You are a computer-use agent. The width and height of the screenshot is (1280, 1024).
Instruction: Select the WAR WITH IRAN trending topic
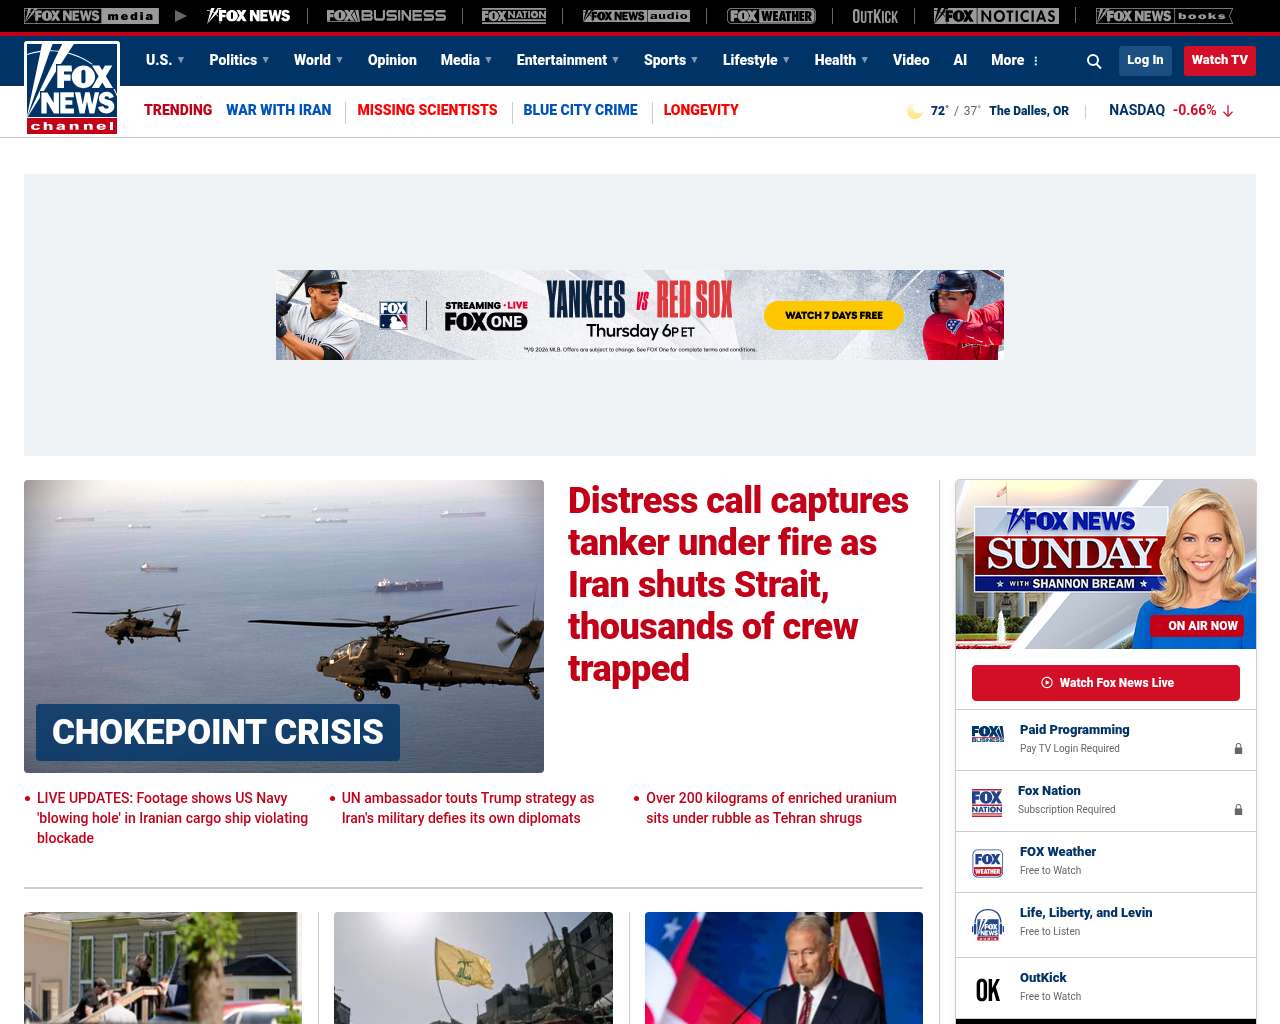coord(278,110)
